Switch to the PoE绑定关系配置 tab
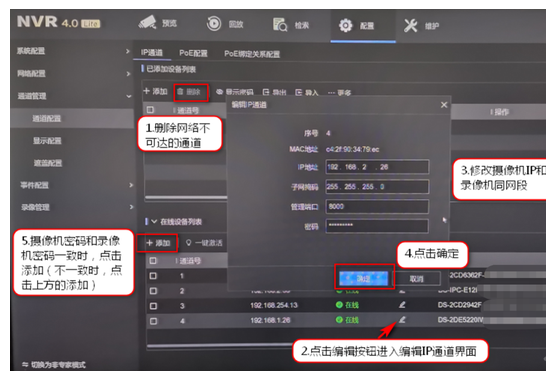This screenshot has width=546, height=371. coord(252,54)
